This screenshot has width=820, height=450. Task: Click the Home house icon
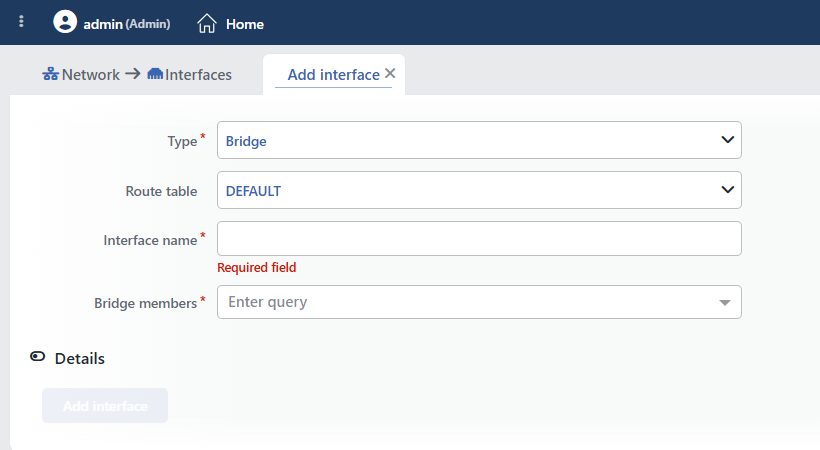tap(207, 24)
